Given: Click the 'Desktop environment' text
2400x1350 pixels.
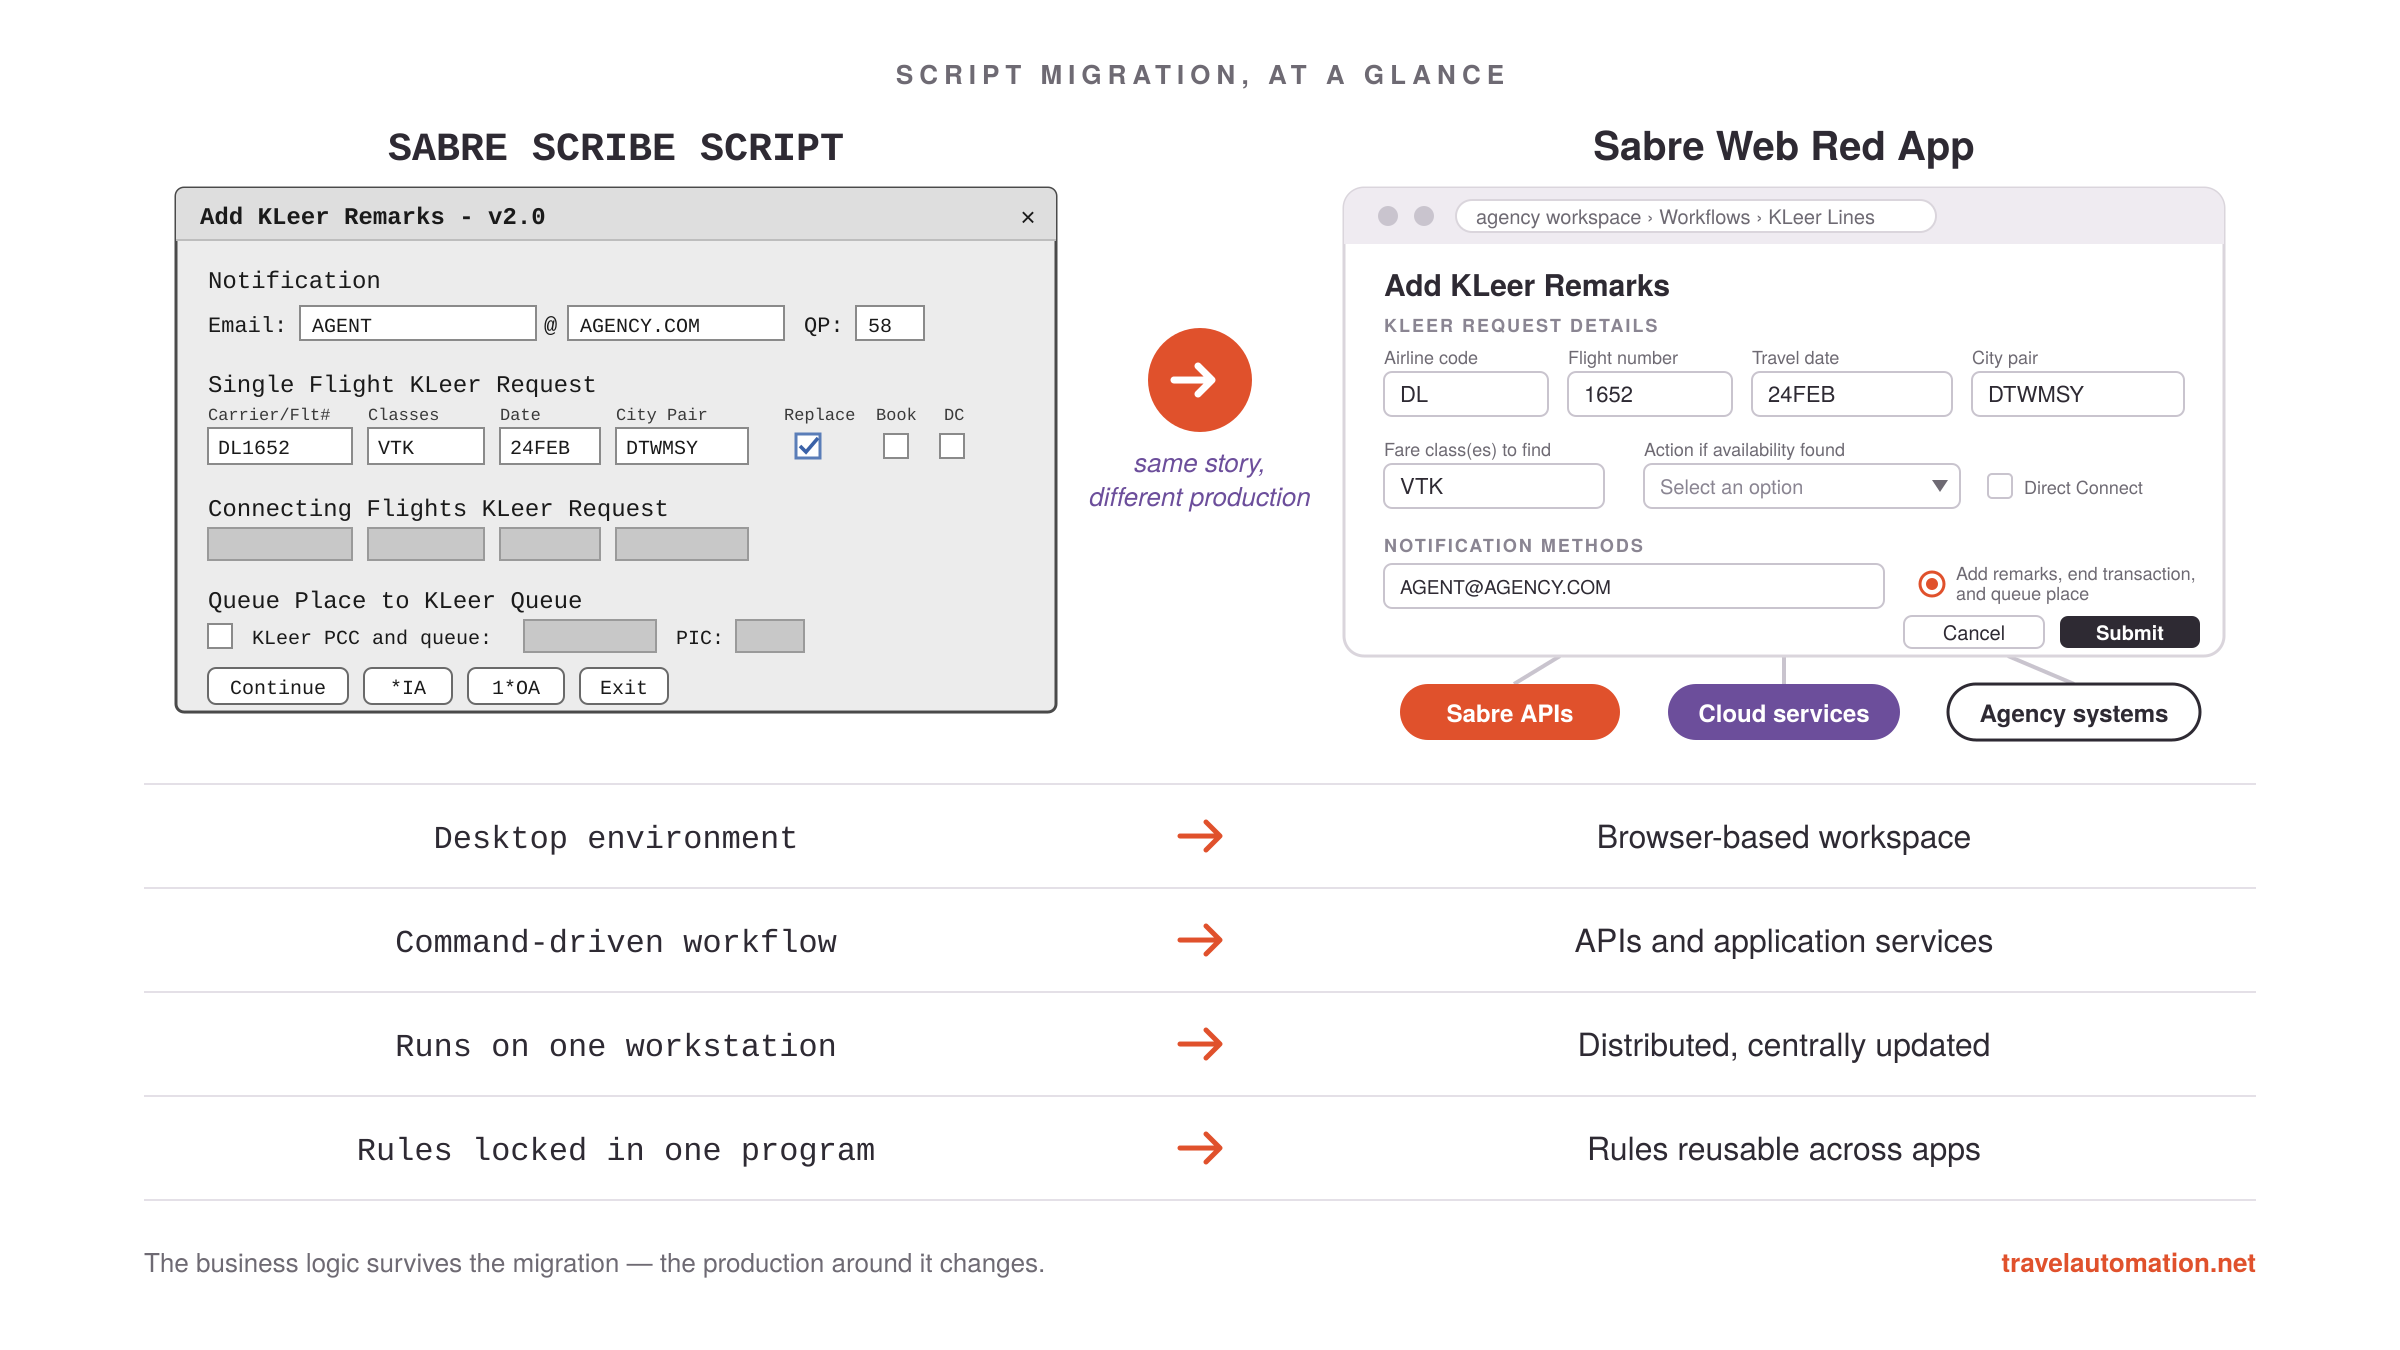Looking at the screenshot, I should (x=616, y=837).
